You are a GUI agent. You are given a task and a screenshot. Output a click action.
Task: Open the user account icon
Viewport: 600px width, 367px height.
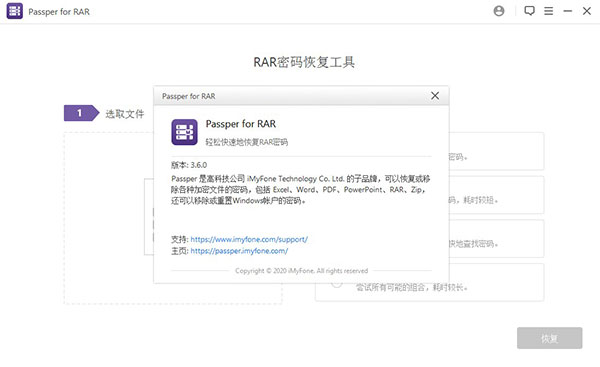tap(499, 11)
